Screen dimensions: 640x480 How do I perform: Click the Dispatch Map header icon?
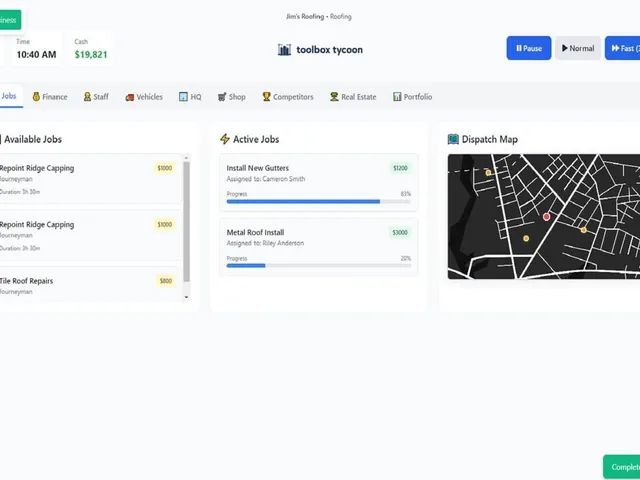453,139
